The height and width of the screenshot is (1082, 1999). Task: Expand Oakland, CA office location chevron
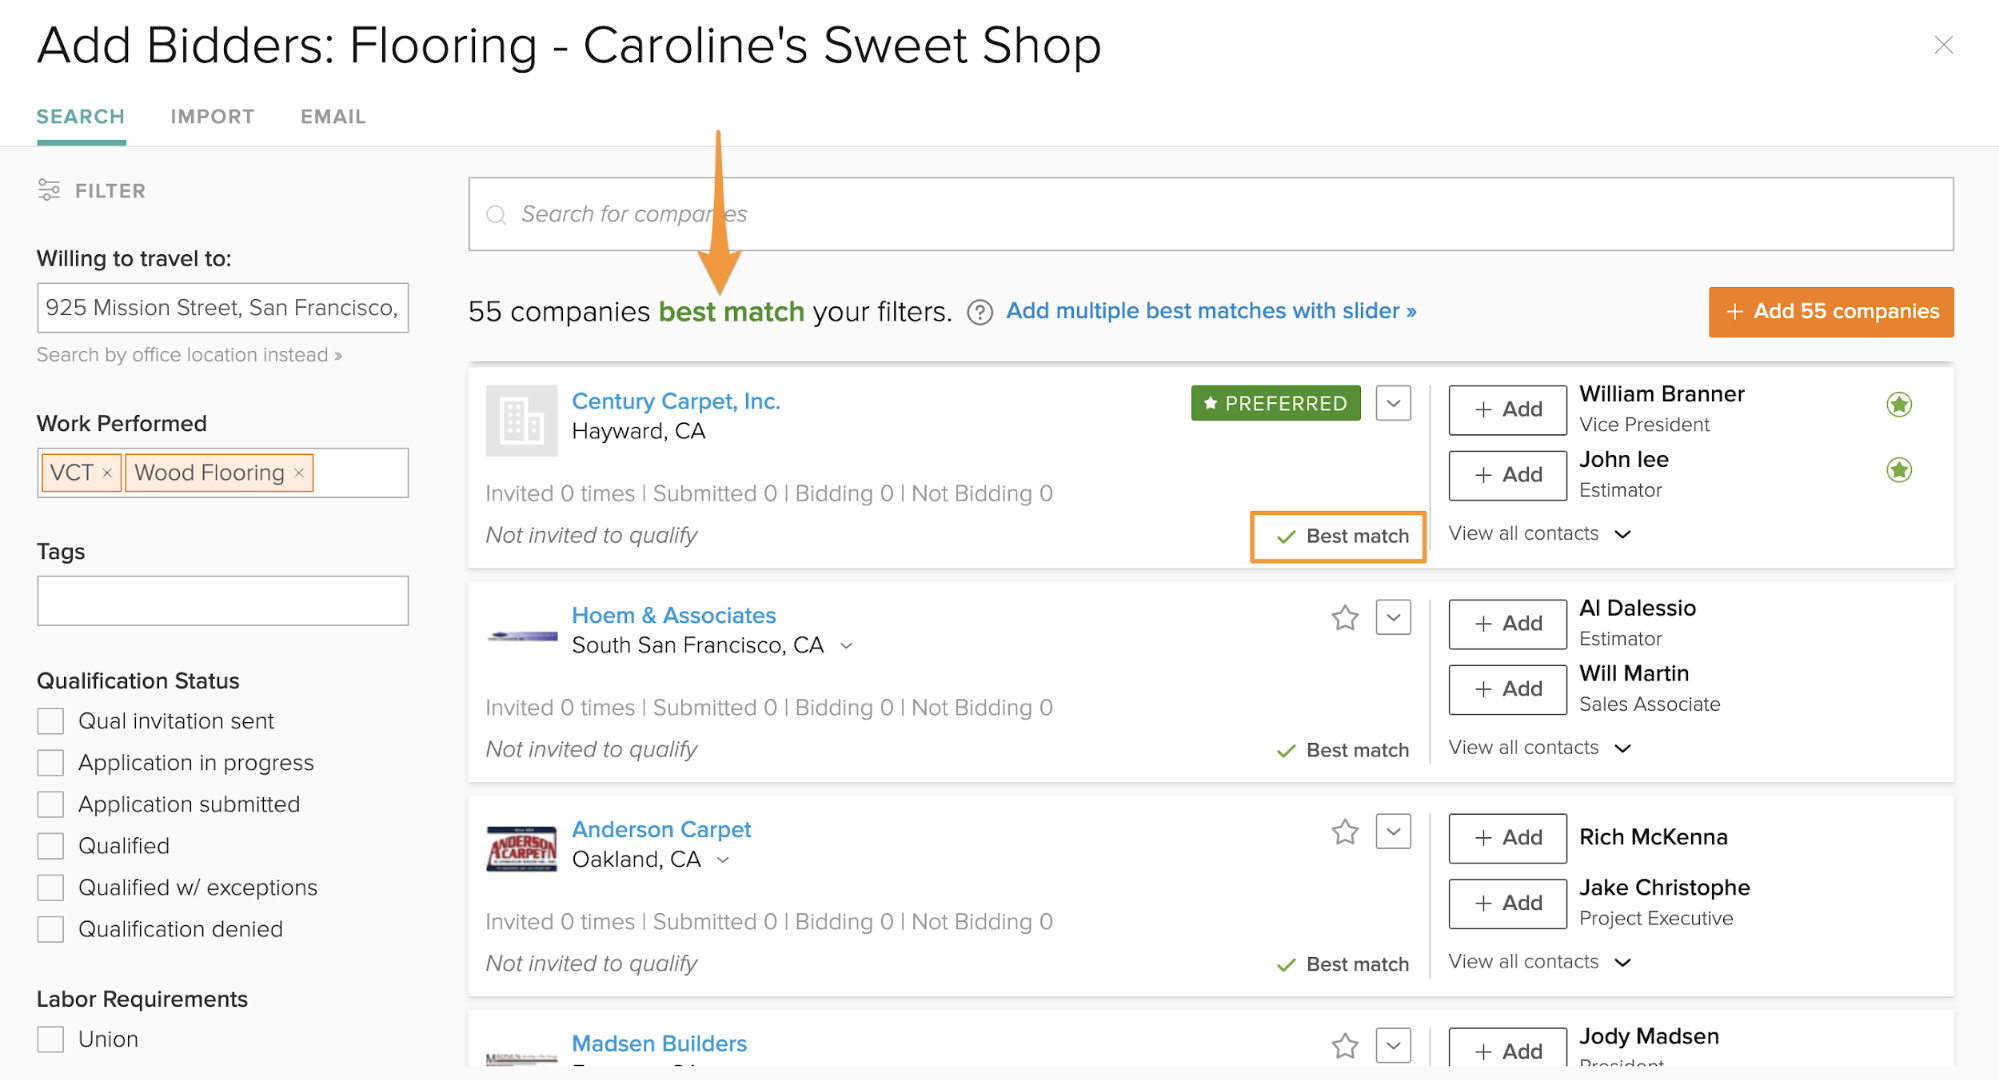tap(723, 860)
